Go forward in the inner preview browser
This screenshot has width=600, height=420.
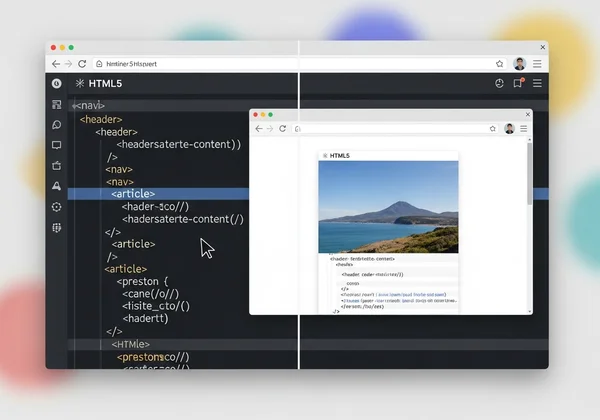[270, 129]
